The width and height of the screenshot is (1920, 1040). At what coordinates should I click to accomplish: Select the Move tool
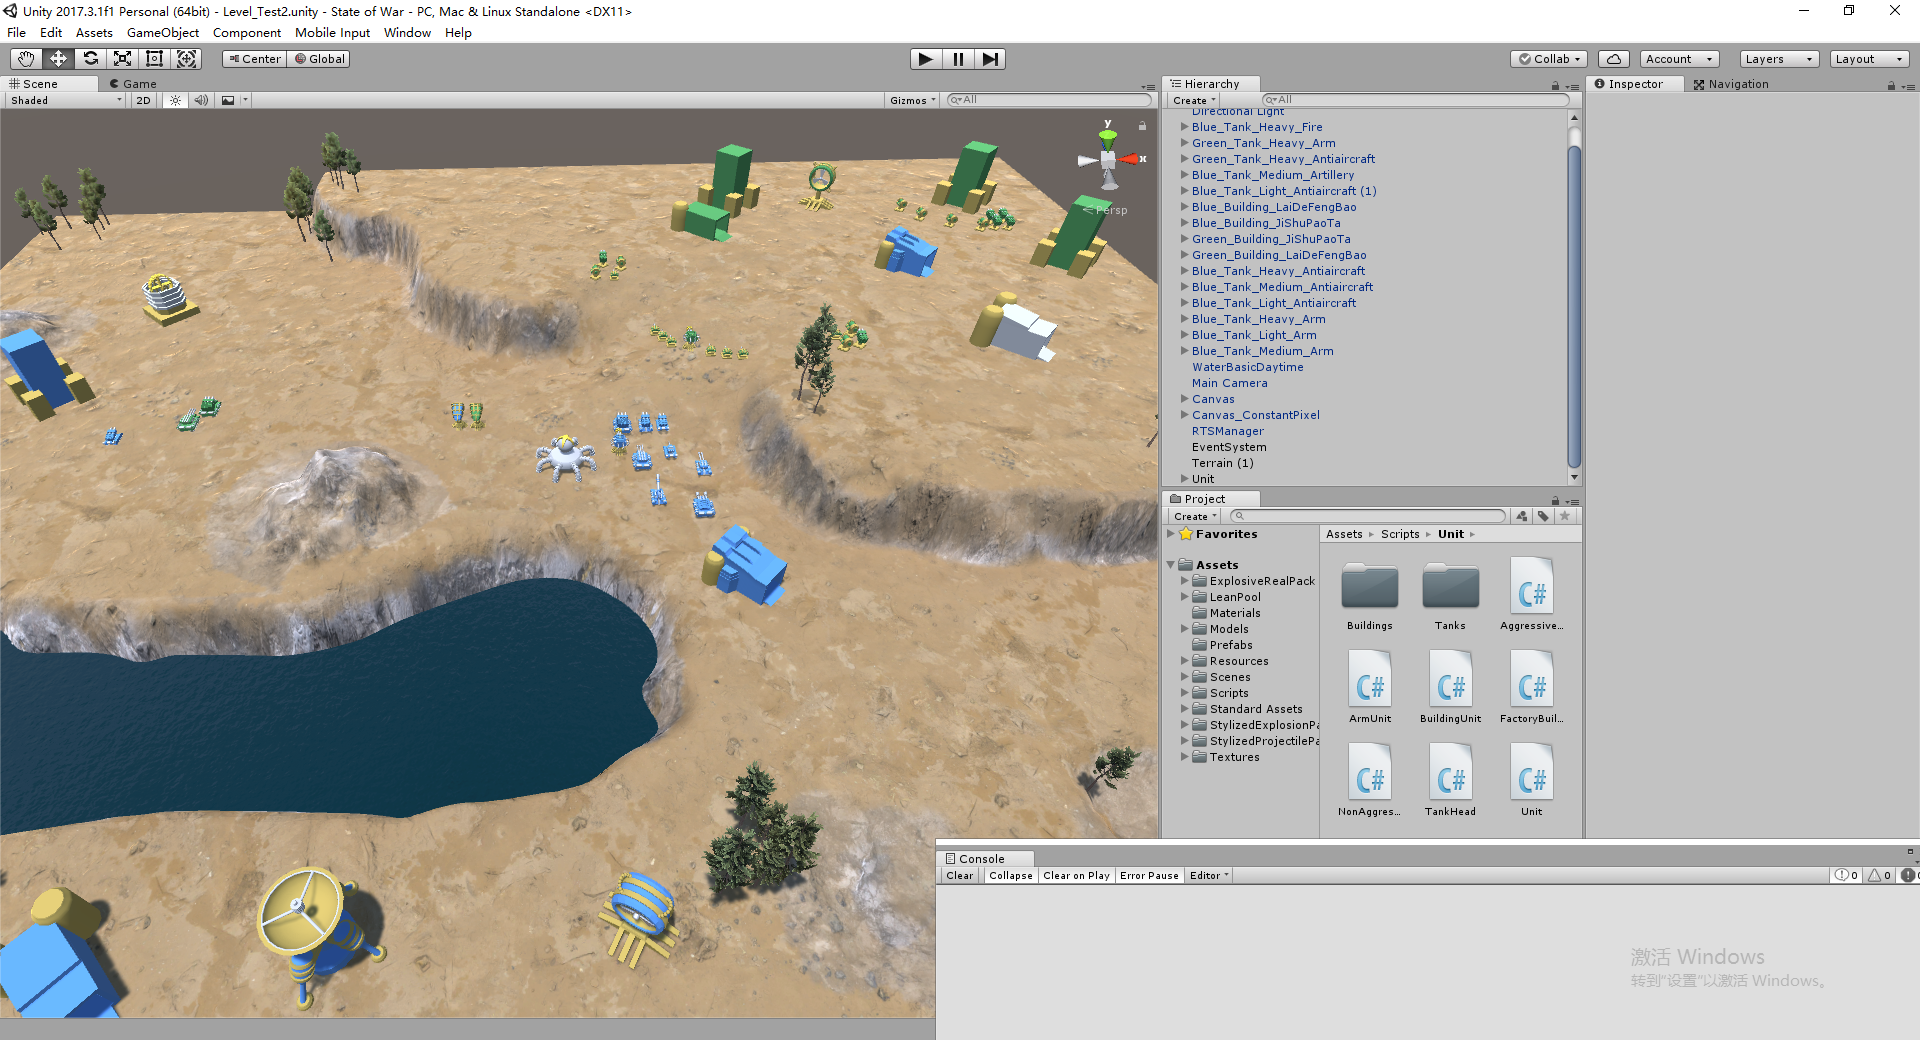(x=58, y=59)
